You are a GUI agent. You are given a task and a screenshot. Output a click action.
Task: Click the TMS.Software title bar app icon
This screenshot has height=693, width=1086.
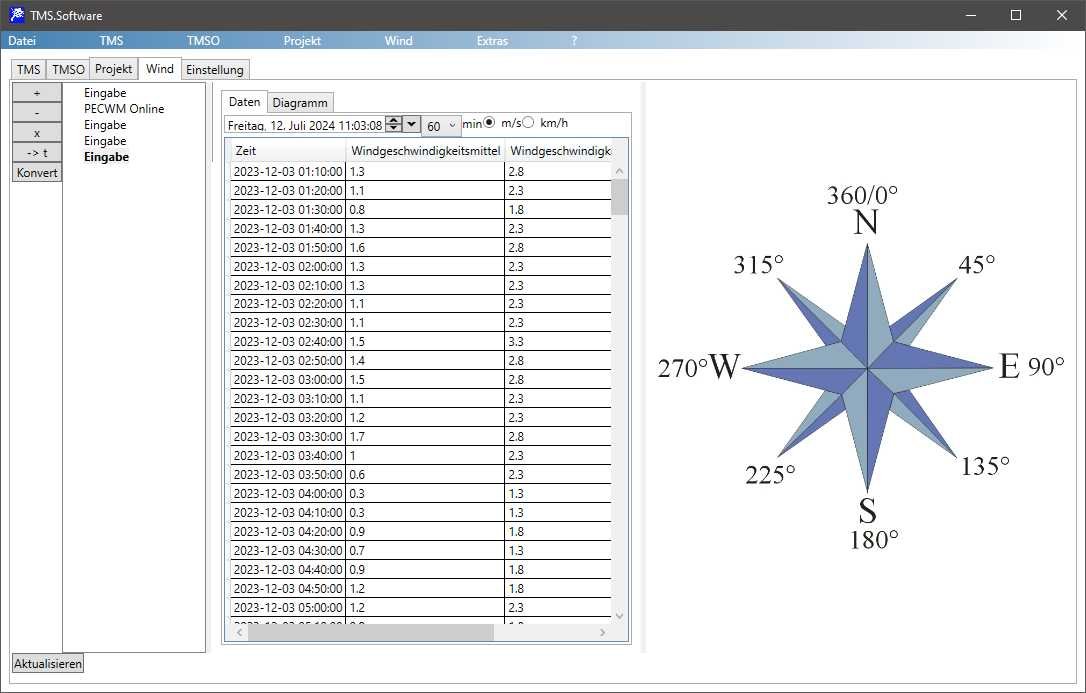(17, 15)
